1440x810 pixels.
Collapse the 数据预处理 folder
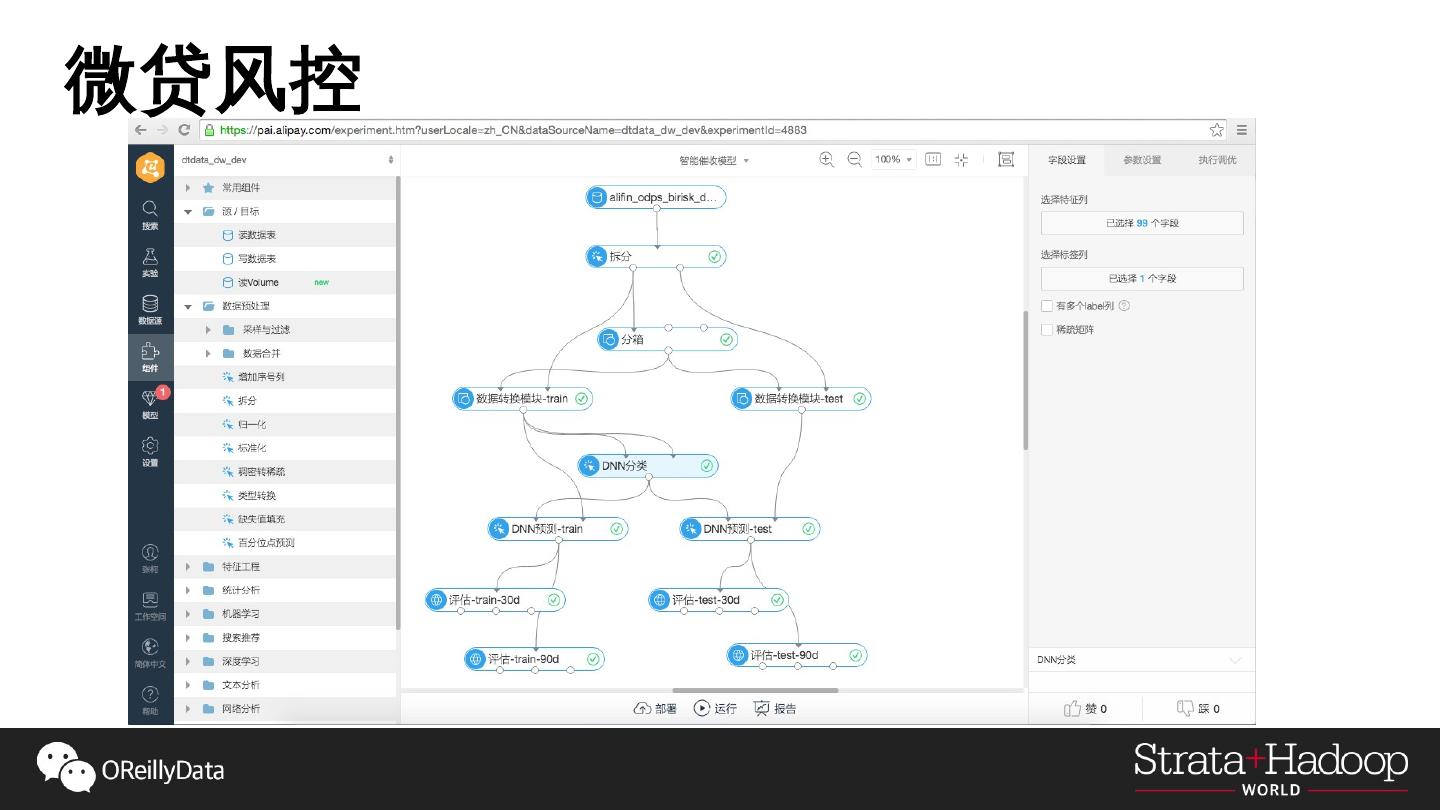[188, 306]
